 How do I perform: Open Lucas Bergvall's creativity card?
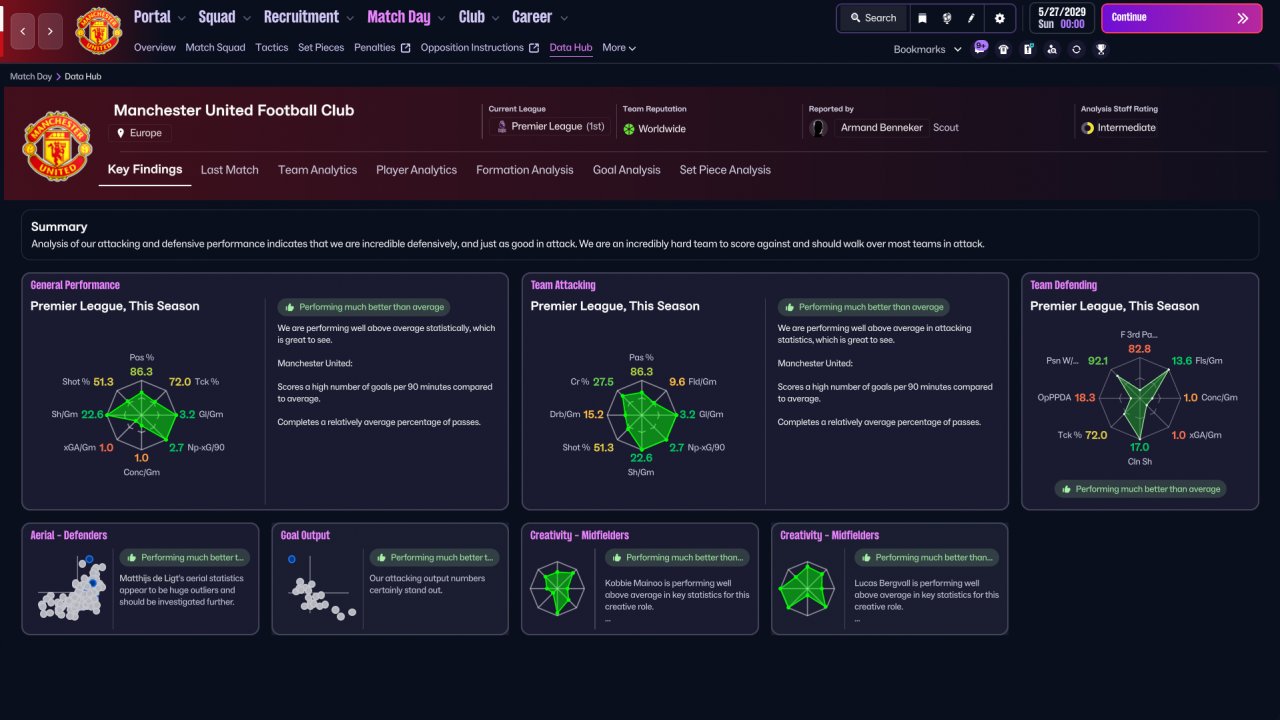[x=890, y=579]
